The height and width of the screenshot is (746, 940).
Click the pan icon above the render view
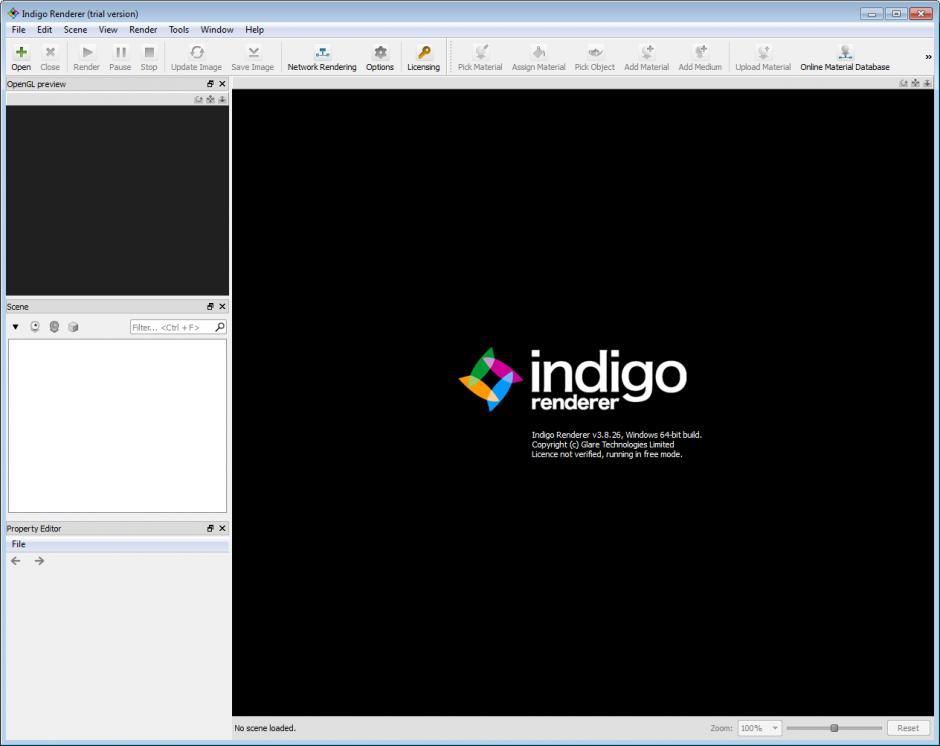915,83
